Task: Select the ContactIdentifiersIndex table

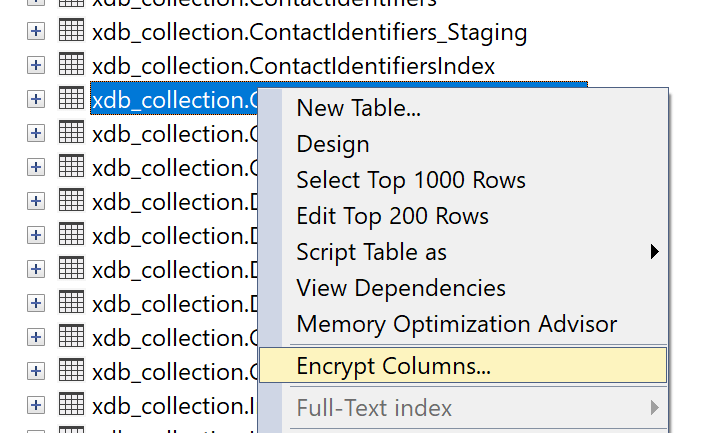Action: [292, 66]
